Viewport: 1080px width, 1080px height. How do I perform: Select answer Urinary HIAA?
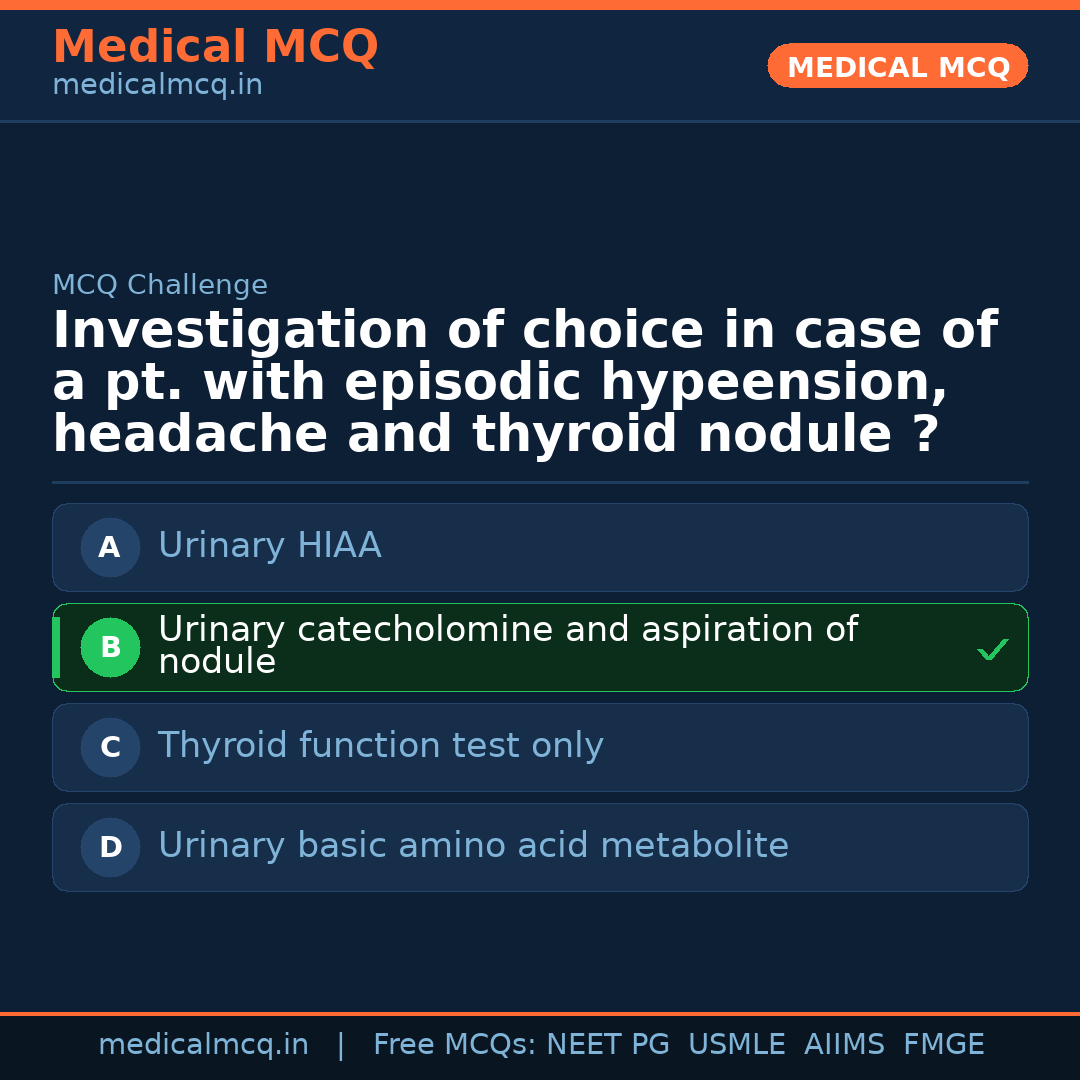coord(270,546)
